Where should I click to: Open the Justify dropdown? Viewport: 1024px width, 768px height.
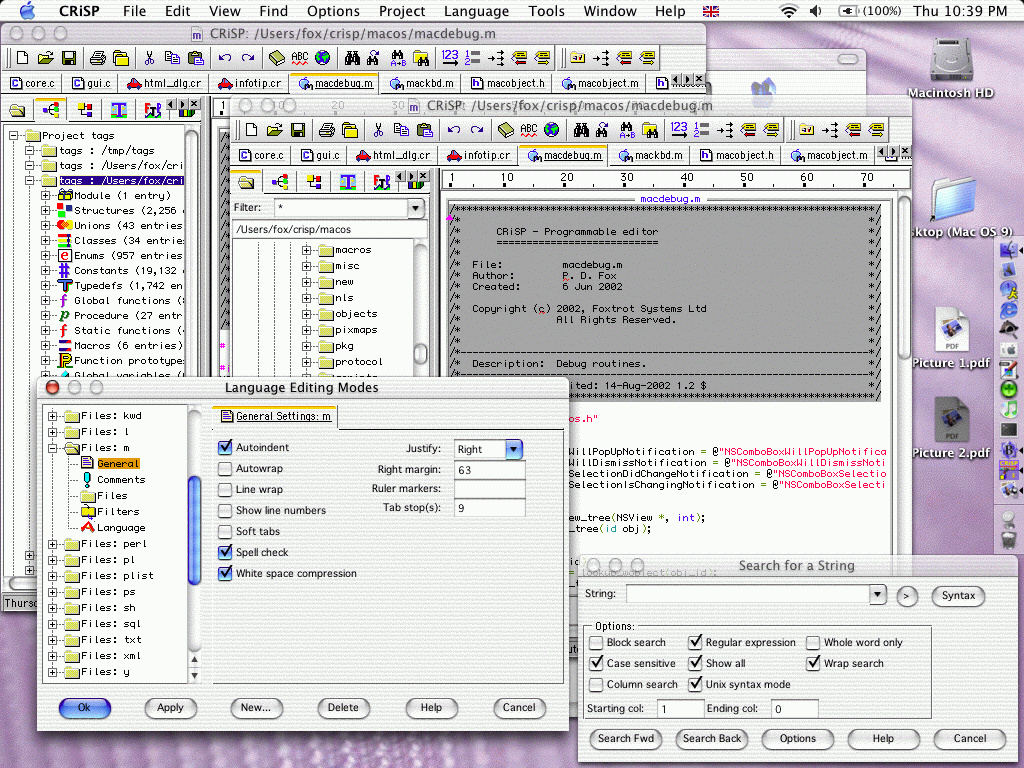coord(514,449)
